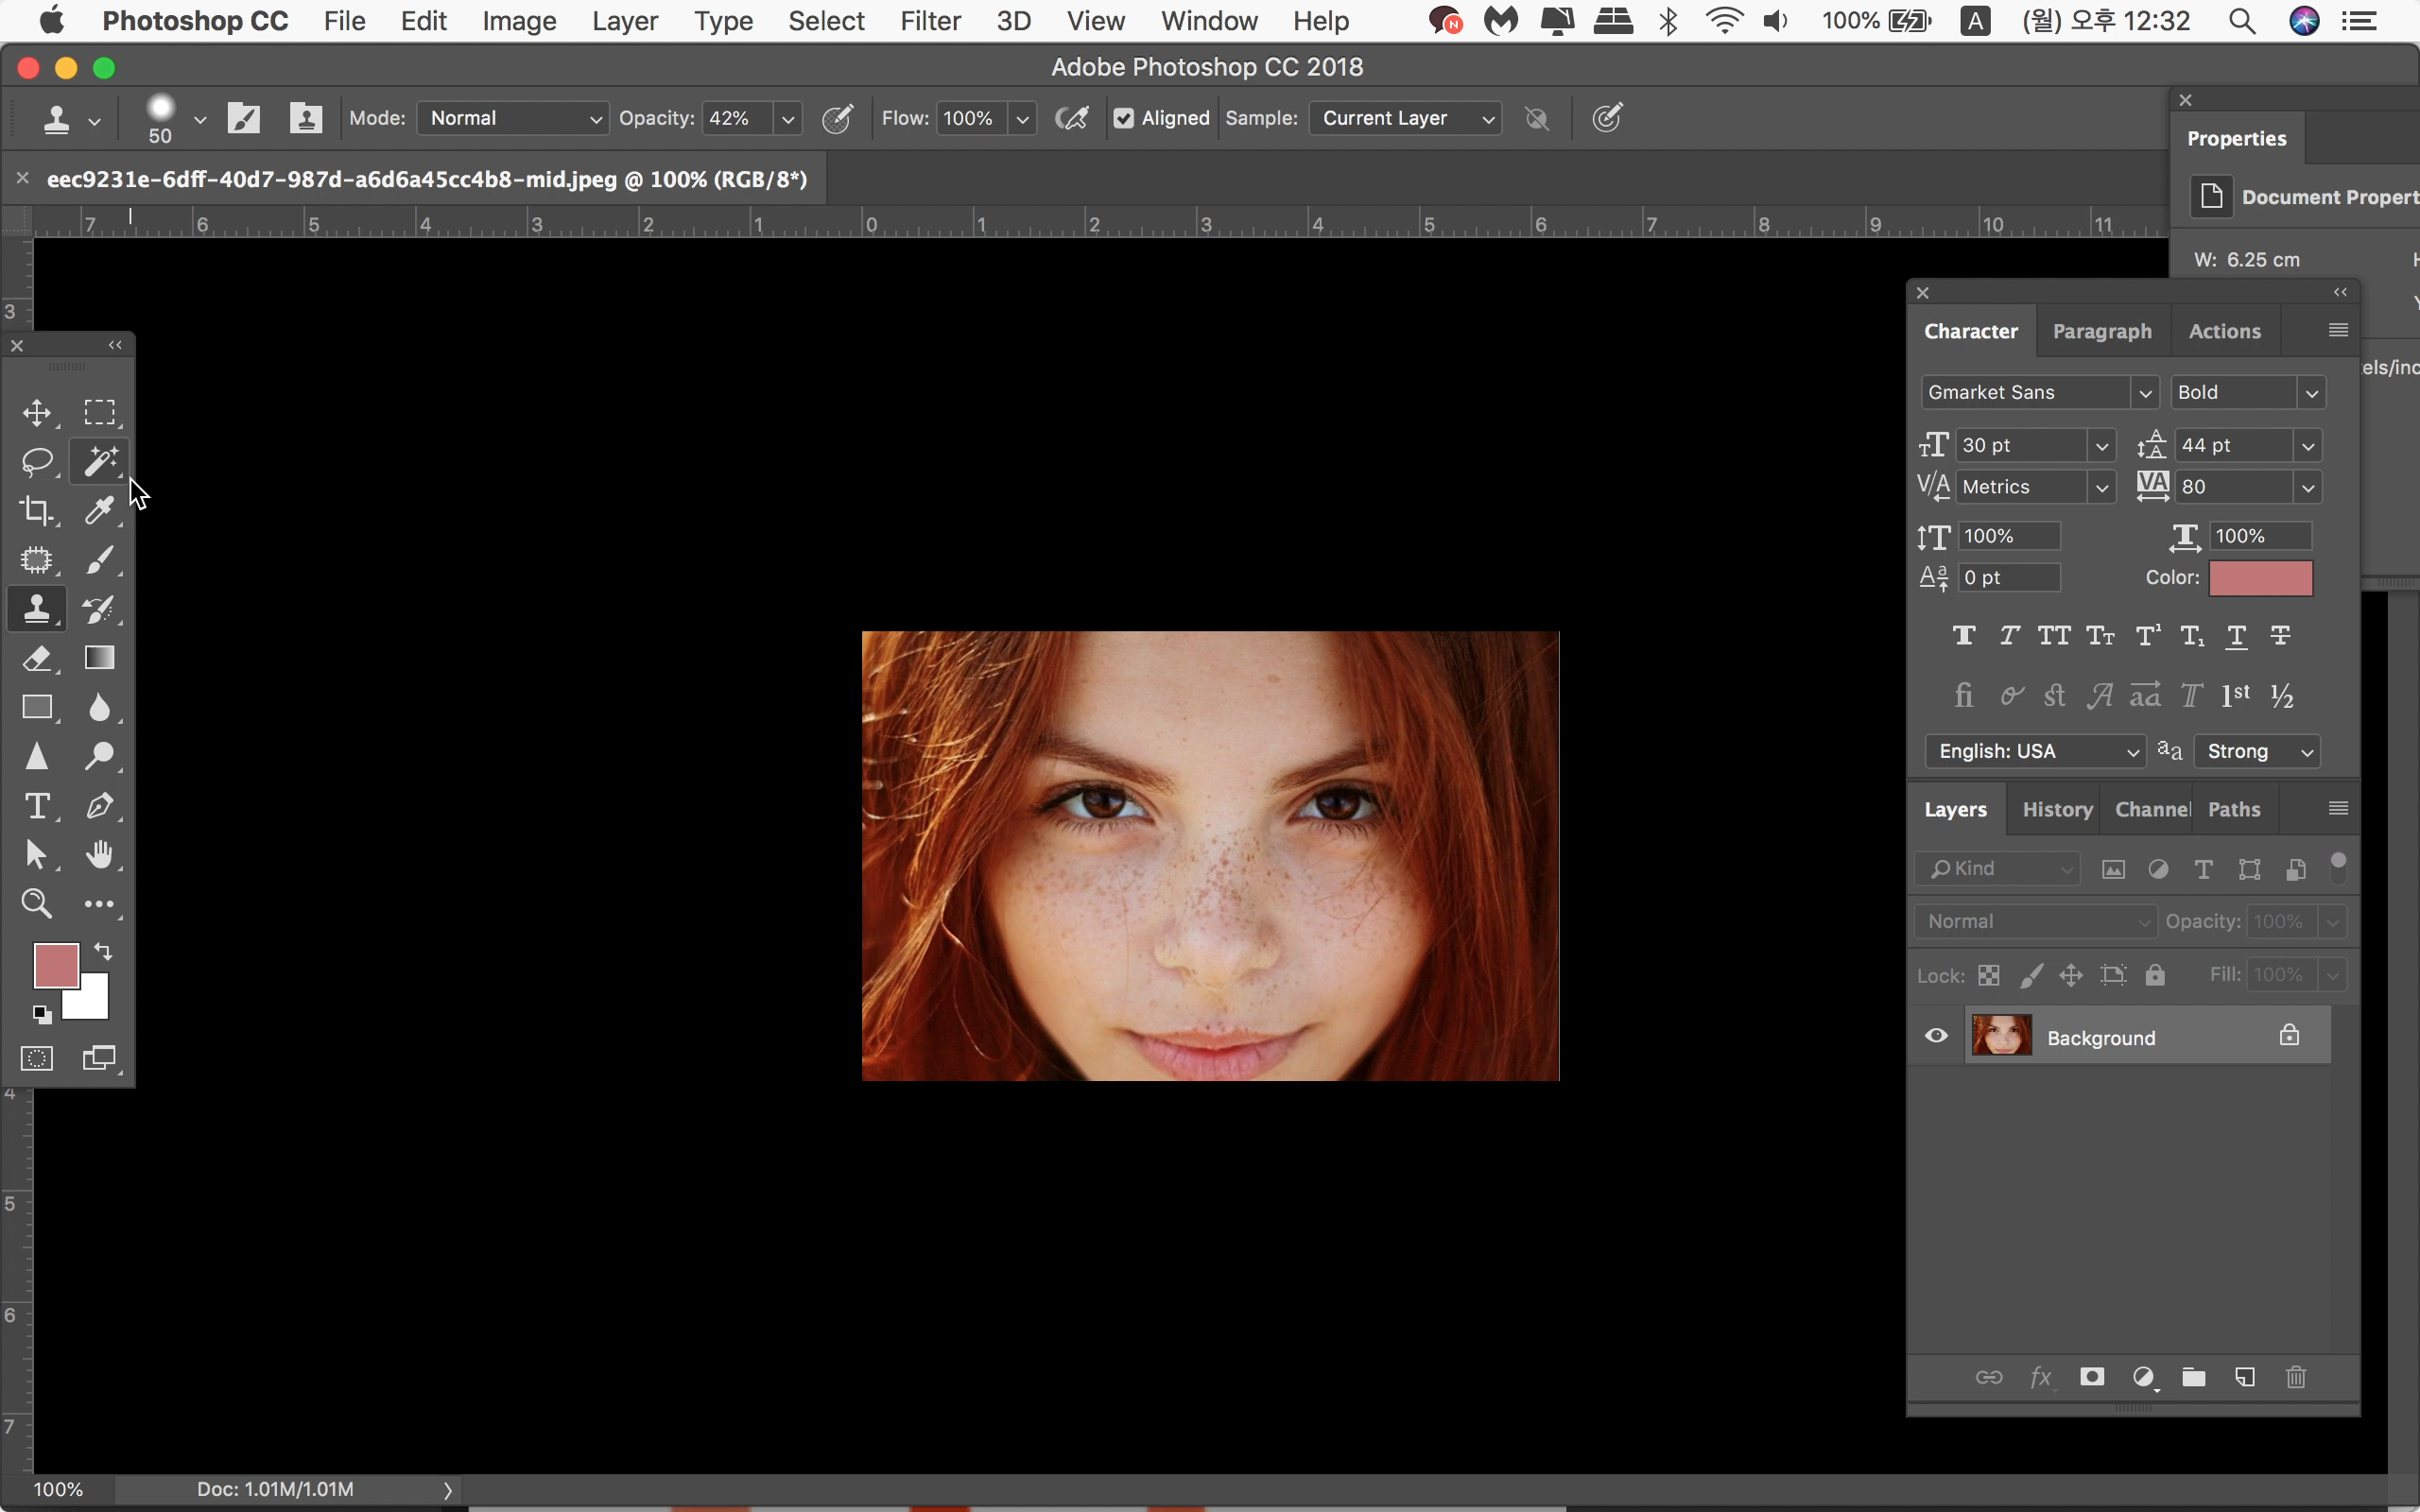Viewport: 2420px width, 1512px height.
Task: Uncheck the Aligned checkbox
Action: 1124,119
